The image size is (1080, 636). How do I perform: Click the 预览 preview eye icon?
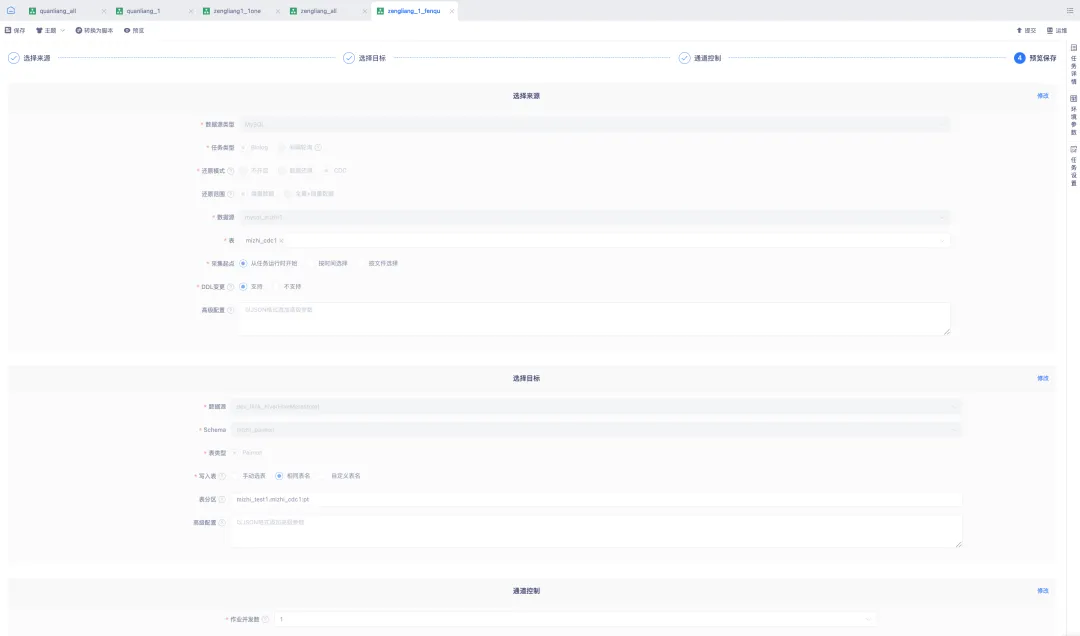pos(127,31)
